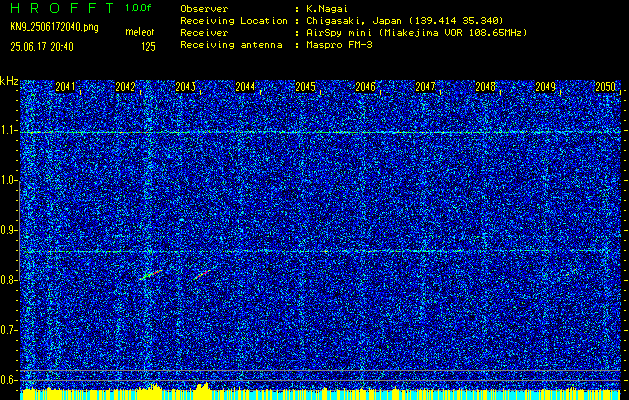The image size is (629, 400).
Task: Click the meteor echo streak under 2043
Action: (x=202, y=275)
